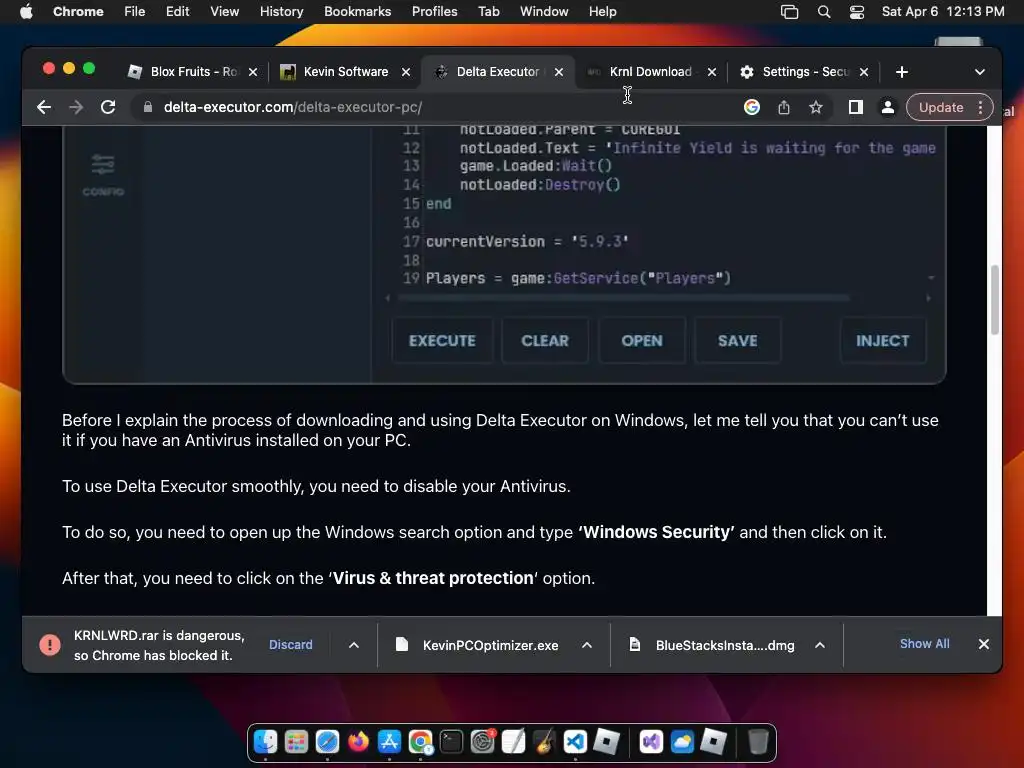Open Terminal from the dock

pyautogui.click(x=451, y=742)
